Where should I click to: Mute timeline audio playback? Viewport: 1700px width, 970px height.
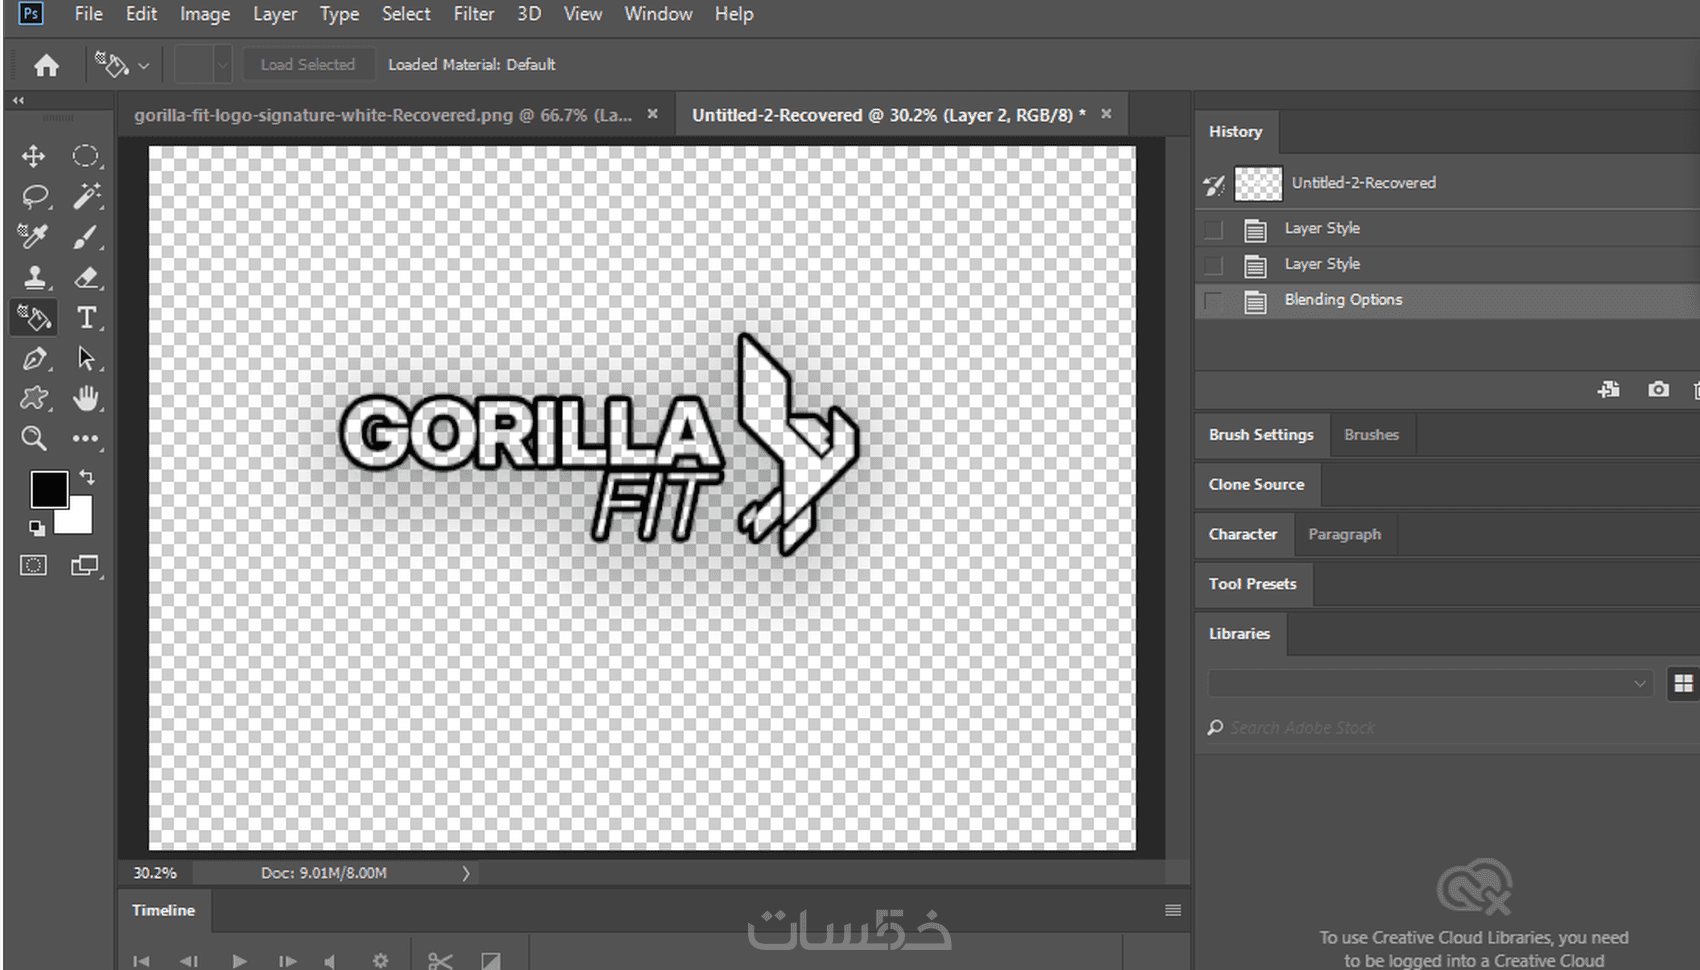(x=329, y=962)
